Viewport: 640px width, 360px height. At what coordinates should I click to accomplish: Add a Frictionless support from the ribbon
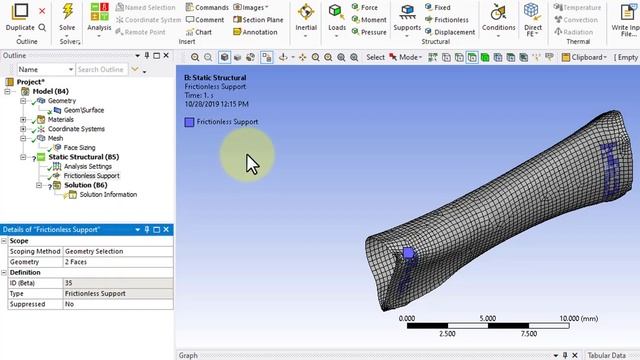pyautogui.click(x=447, y=20)
